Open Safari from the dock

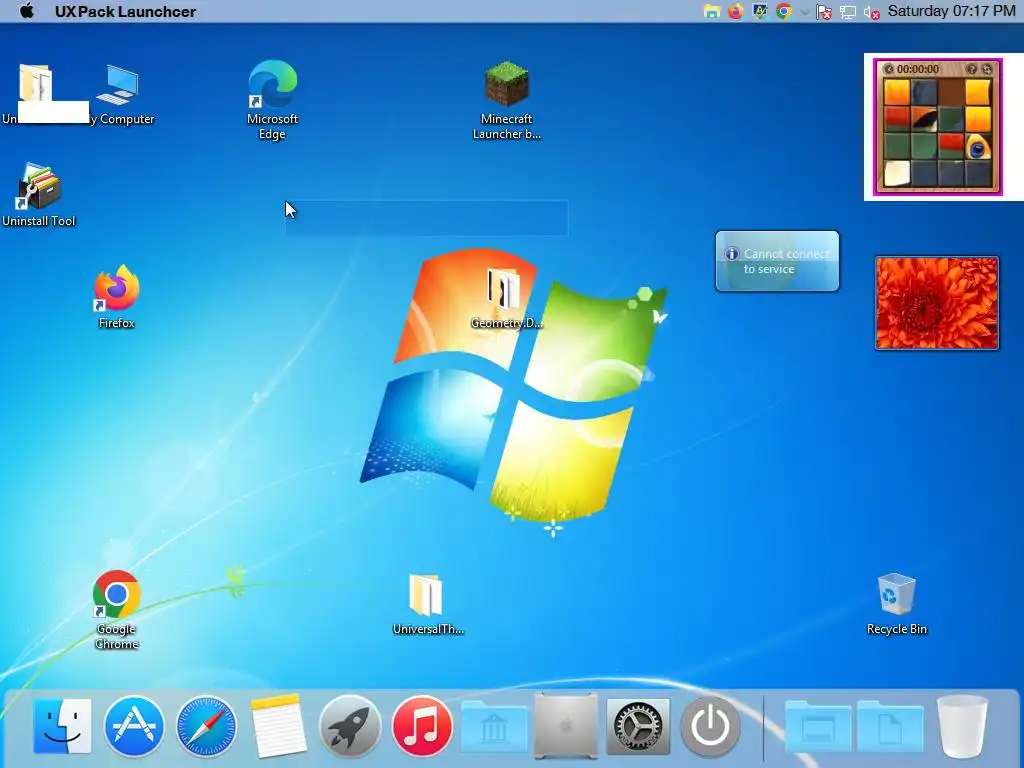pyautogui.click(x=206, y=726)
